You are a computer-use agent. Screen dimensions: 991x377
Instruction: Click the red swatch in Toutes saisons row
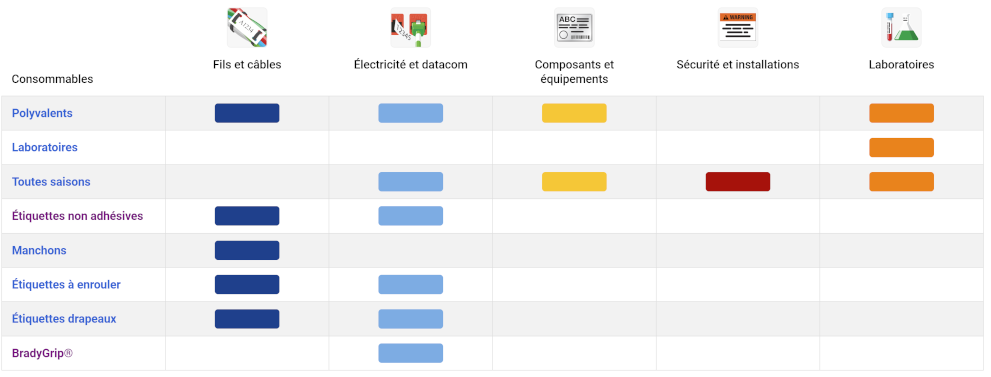(738, 182)
